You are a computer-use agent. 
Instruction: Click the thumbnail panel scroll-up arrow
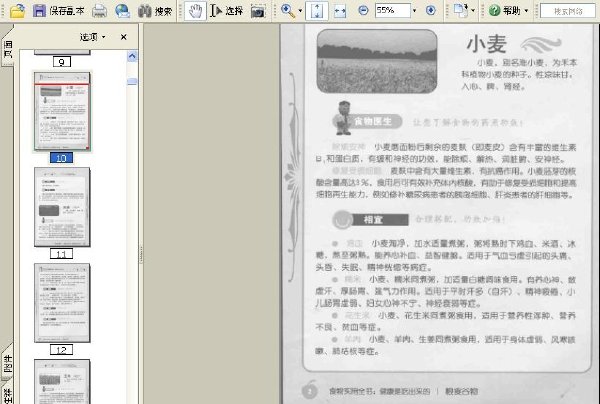tap(132, 57)
